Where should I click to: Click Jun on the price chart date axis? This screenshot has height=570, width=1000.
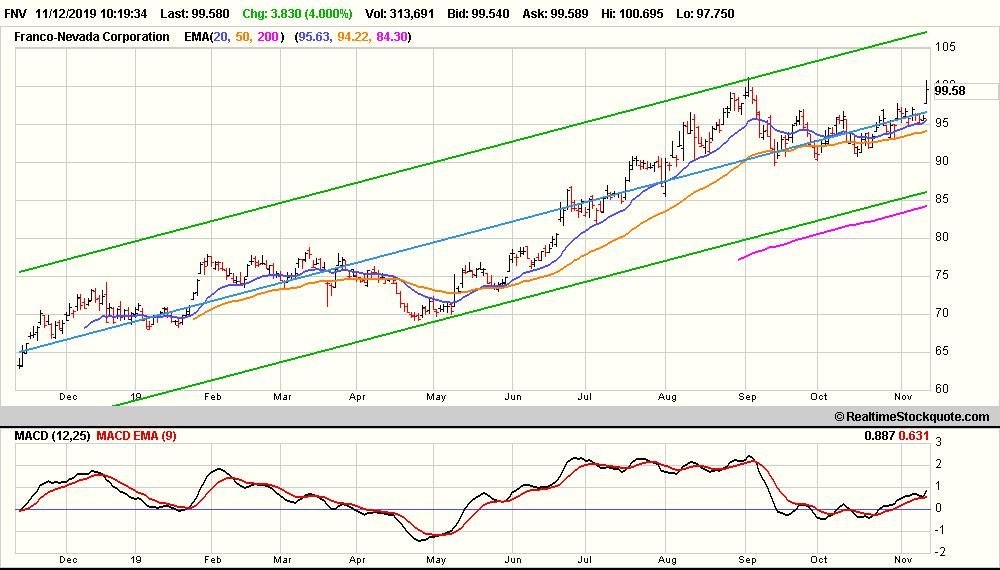[513, 397]
